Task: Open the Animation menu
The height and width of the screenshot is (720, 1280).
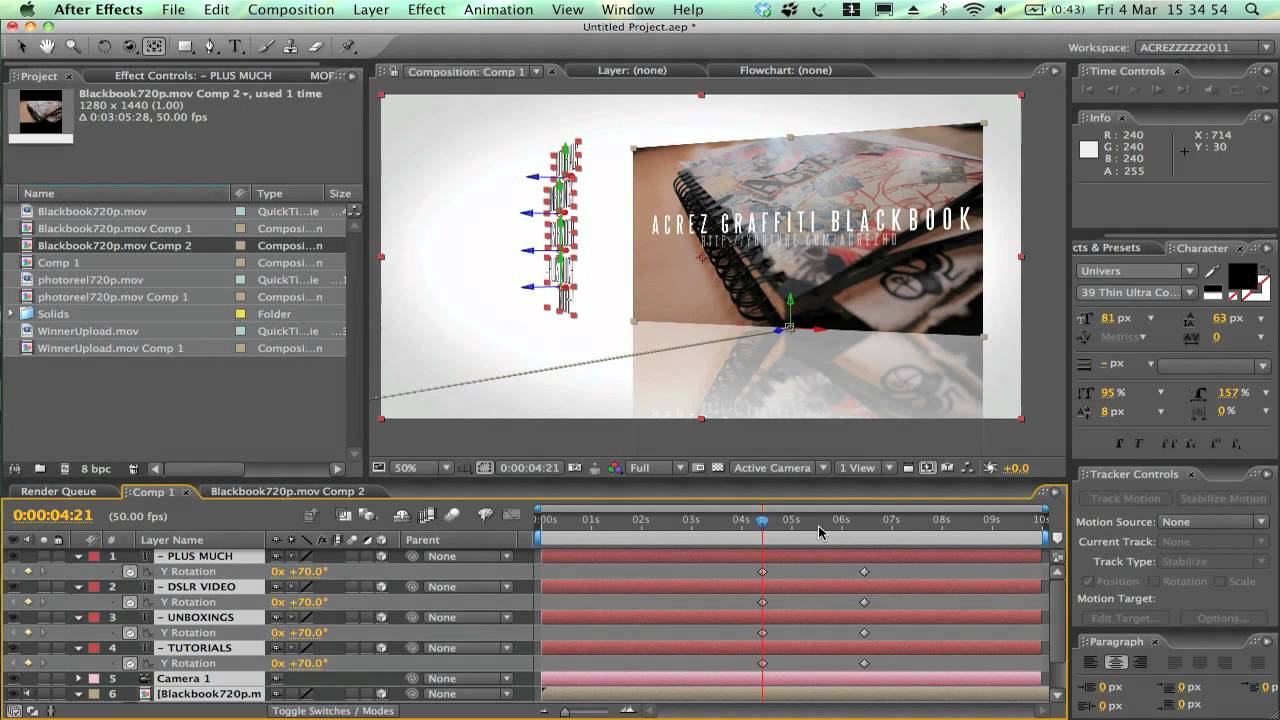Action: pyautogui.click(x=498, y=10)
